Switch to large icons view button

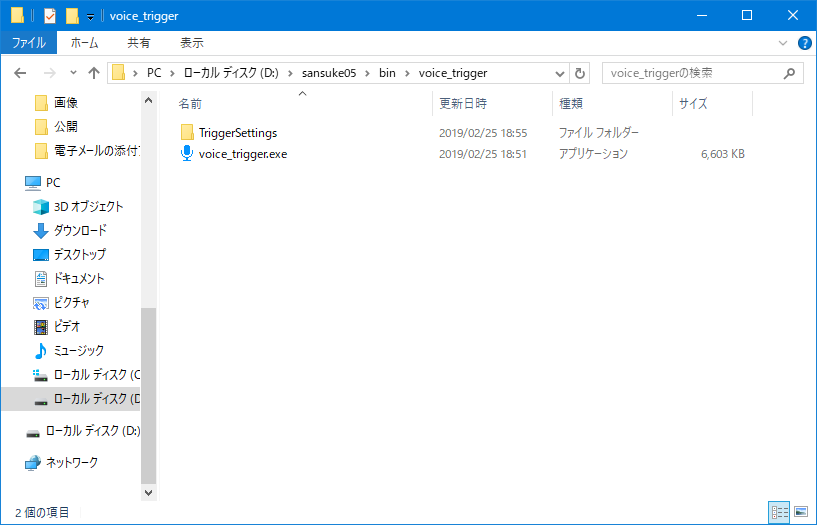[x=801, y=512]
